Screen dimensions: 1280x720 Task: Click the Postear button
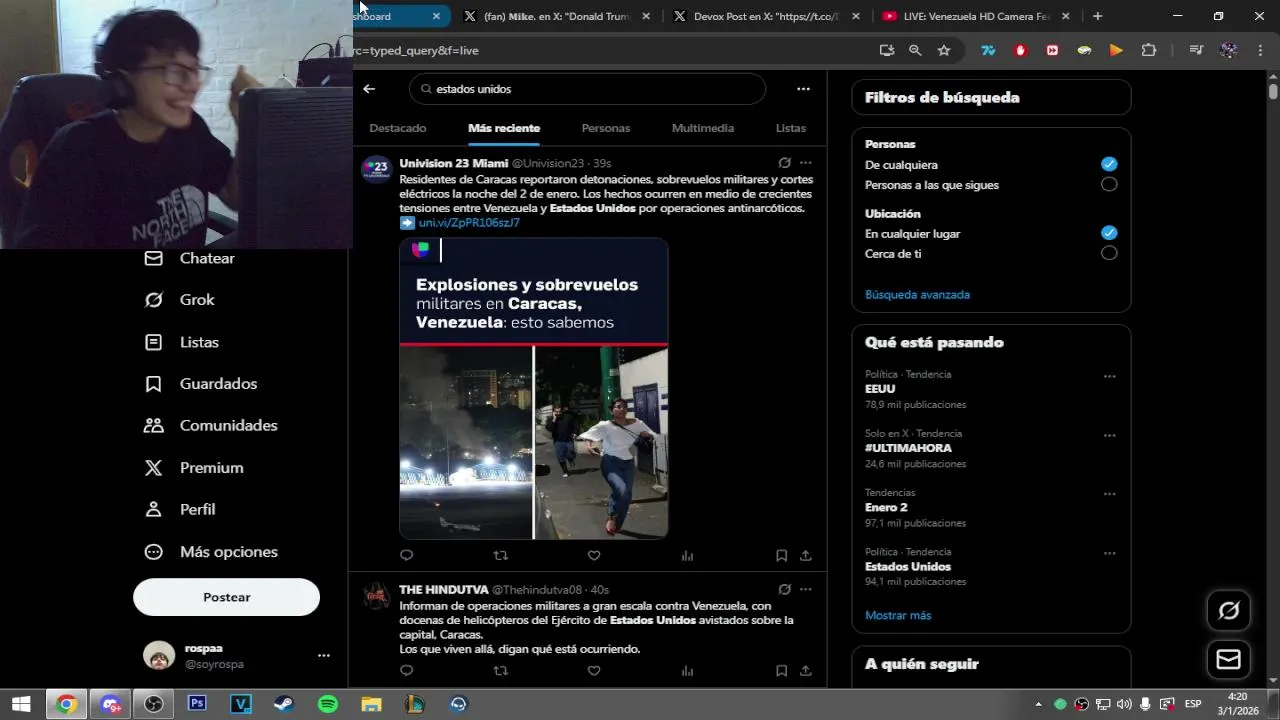click(x=226, y=597)
